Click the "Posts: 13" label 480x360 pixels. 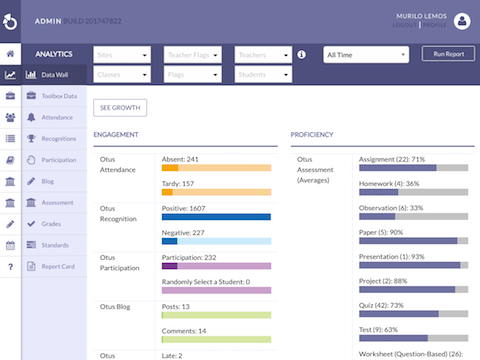176,307
